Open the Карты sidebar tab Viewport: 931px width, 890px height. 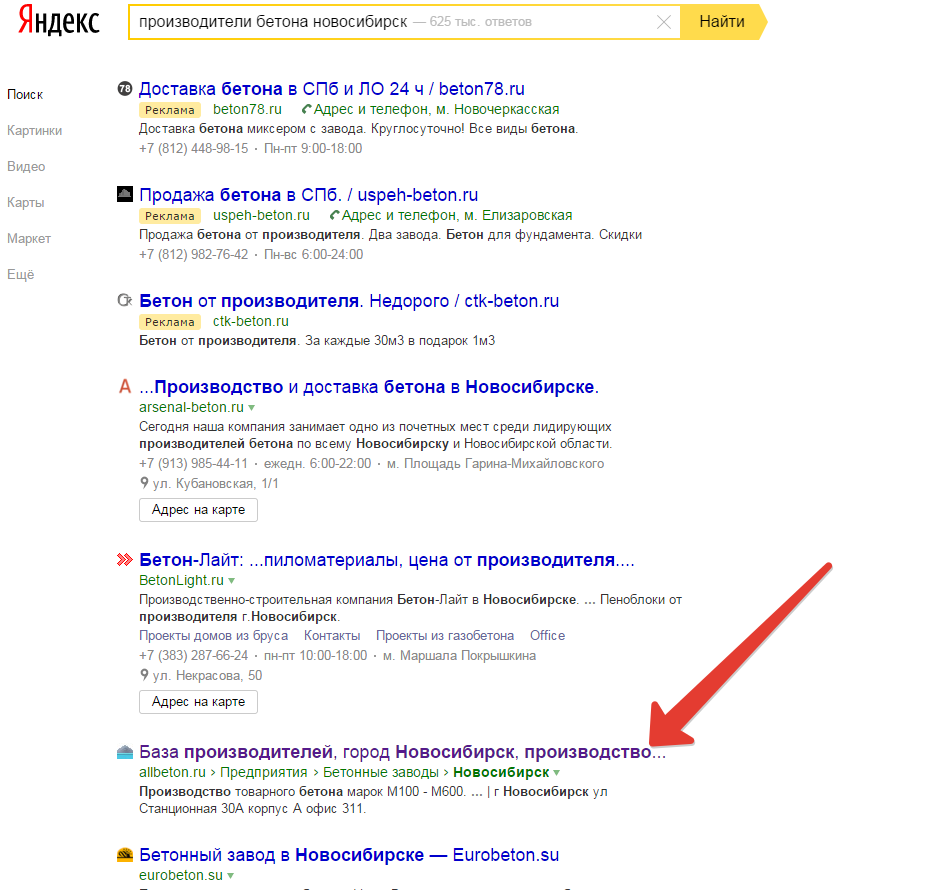pos(26,202)
